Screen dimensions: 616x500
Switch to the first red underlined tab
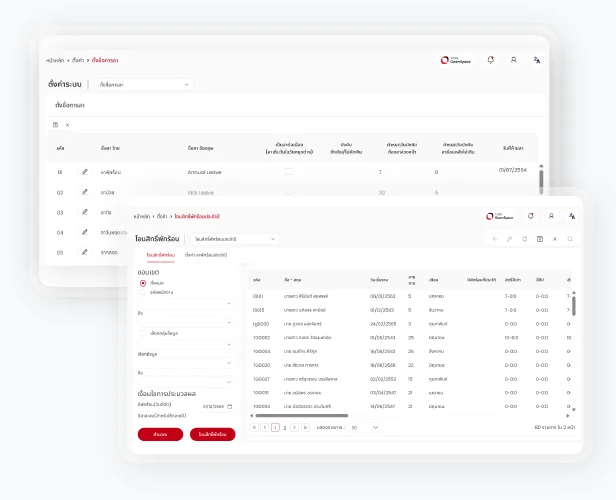coord(161,255)
